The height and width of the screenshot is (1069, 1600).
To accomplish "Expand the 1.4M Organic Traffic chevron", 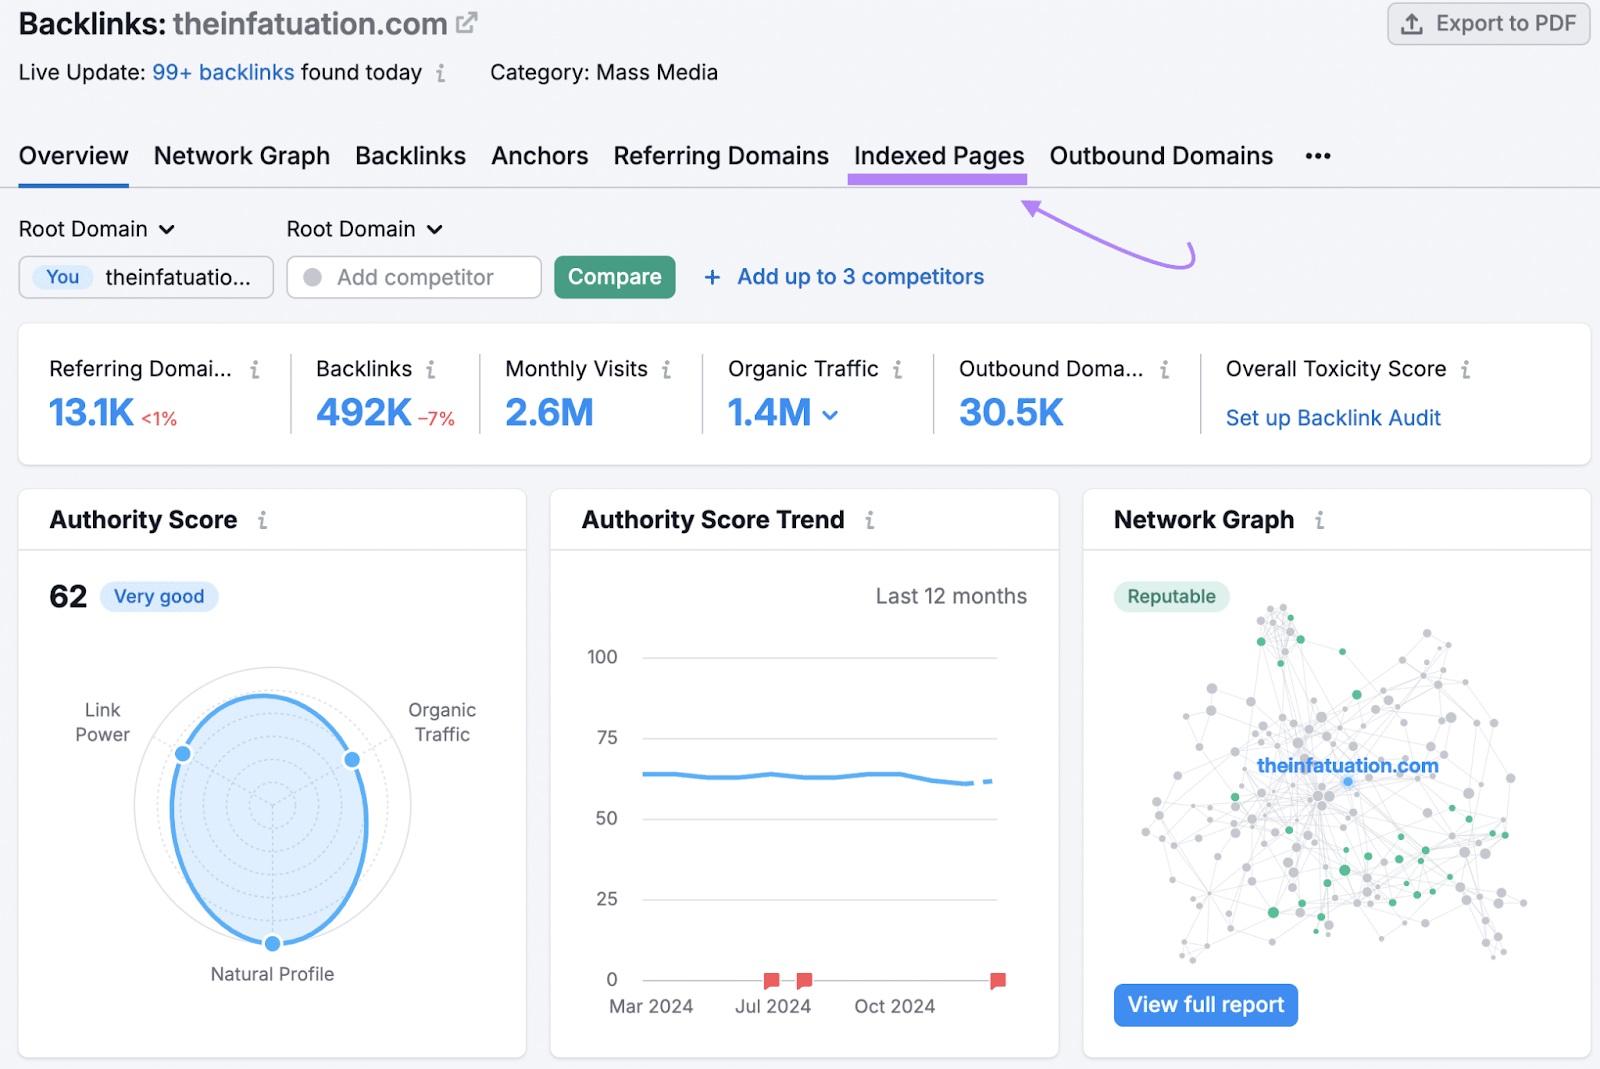I will click(830, 414).
